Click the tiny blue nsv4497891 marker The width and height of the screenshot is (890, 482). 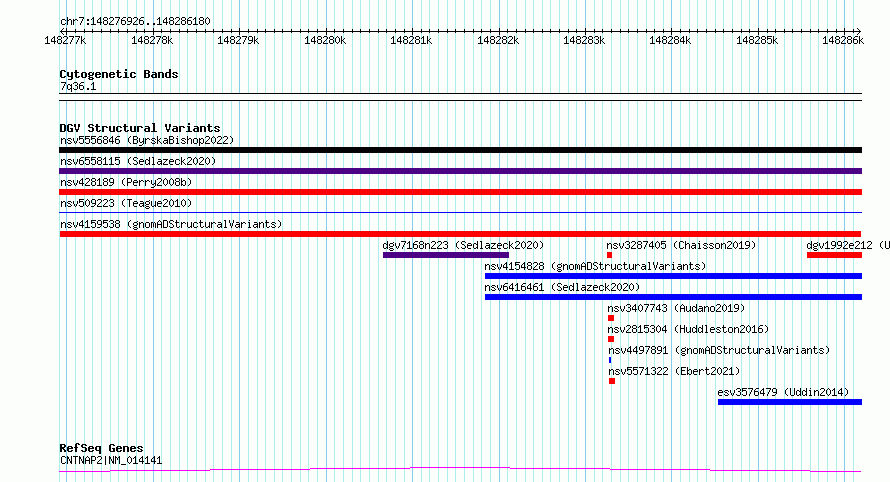pos(610,360)
